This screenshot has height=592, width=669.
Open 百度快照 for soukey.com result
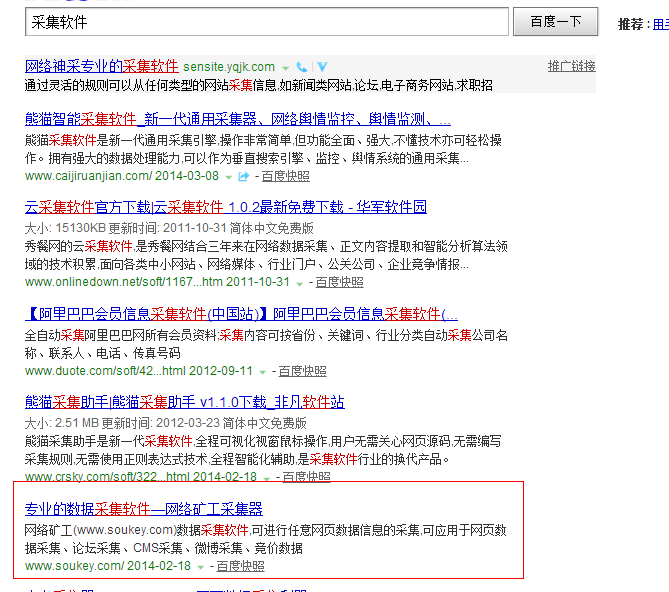click(240, 566)
